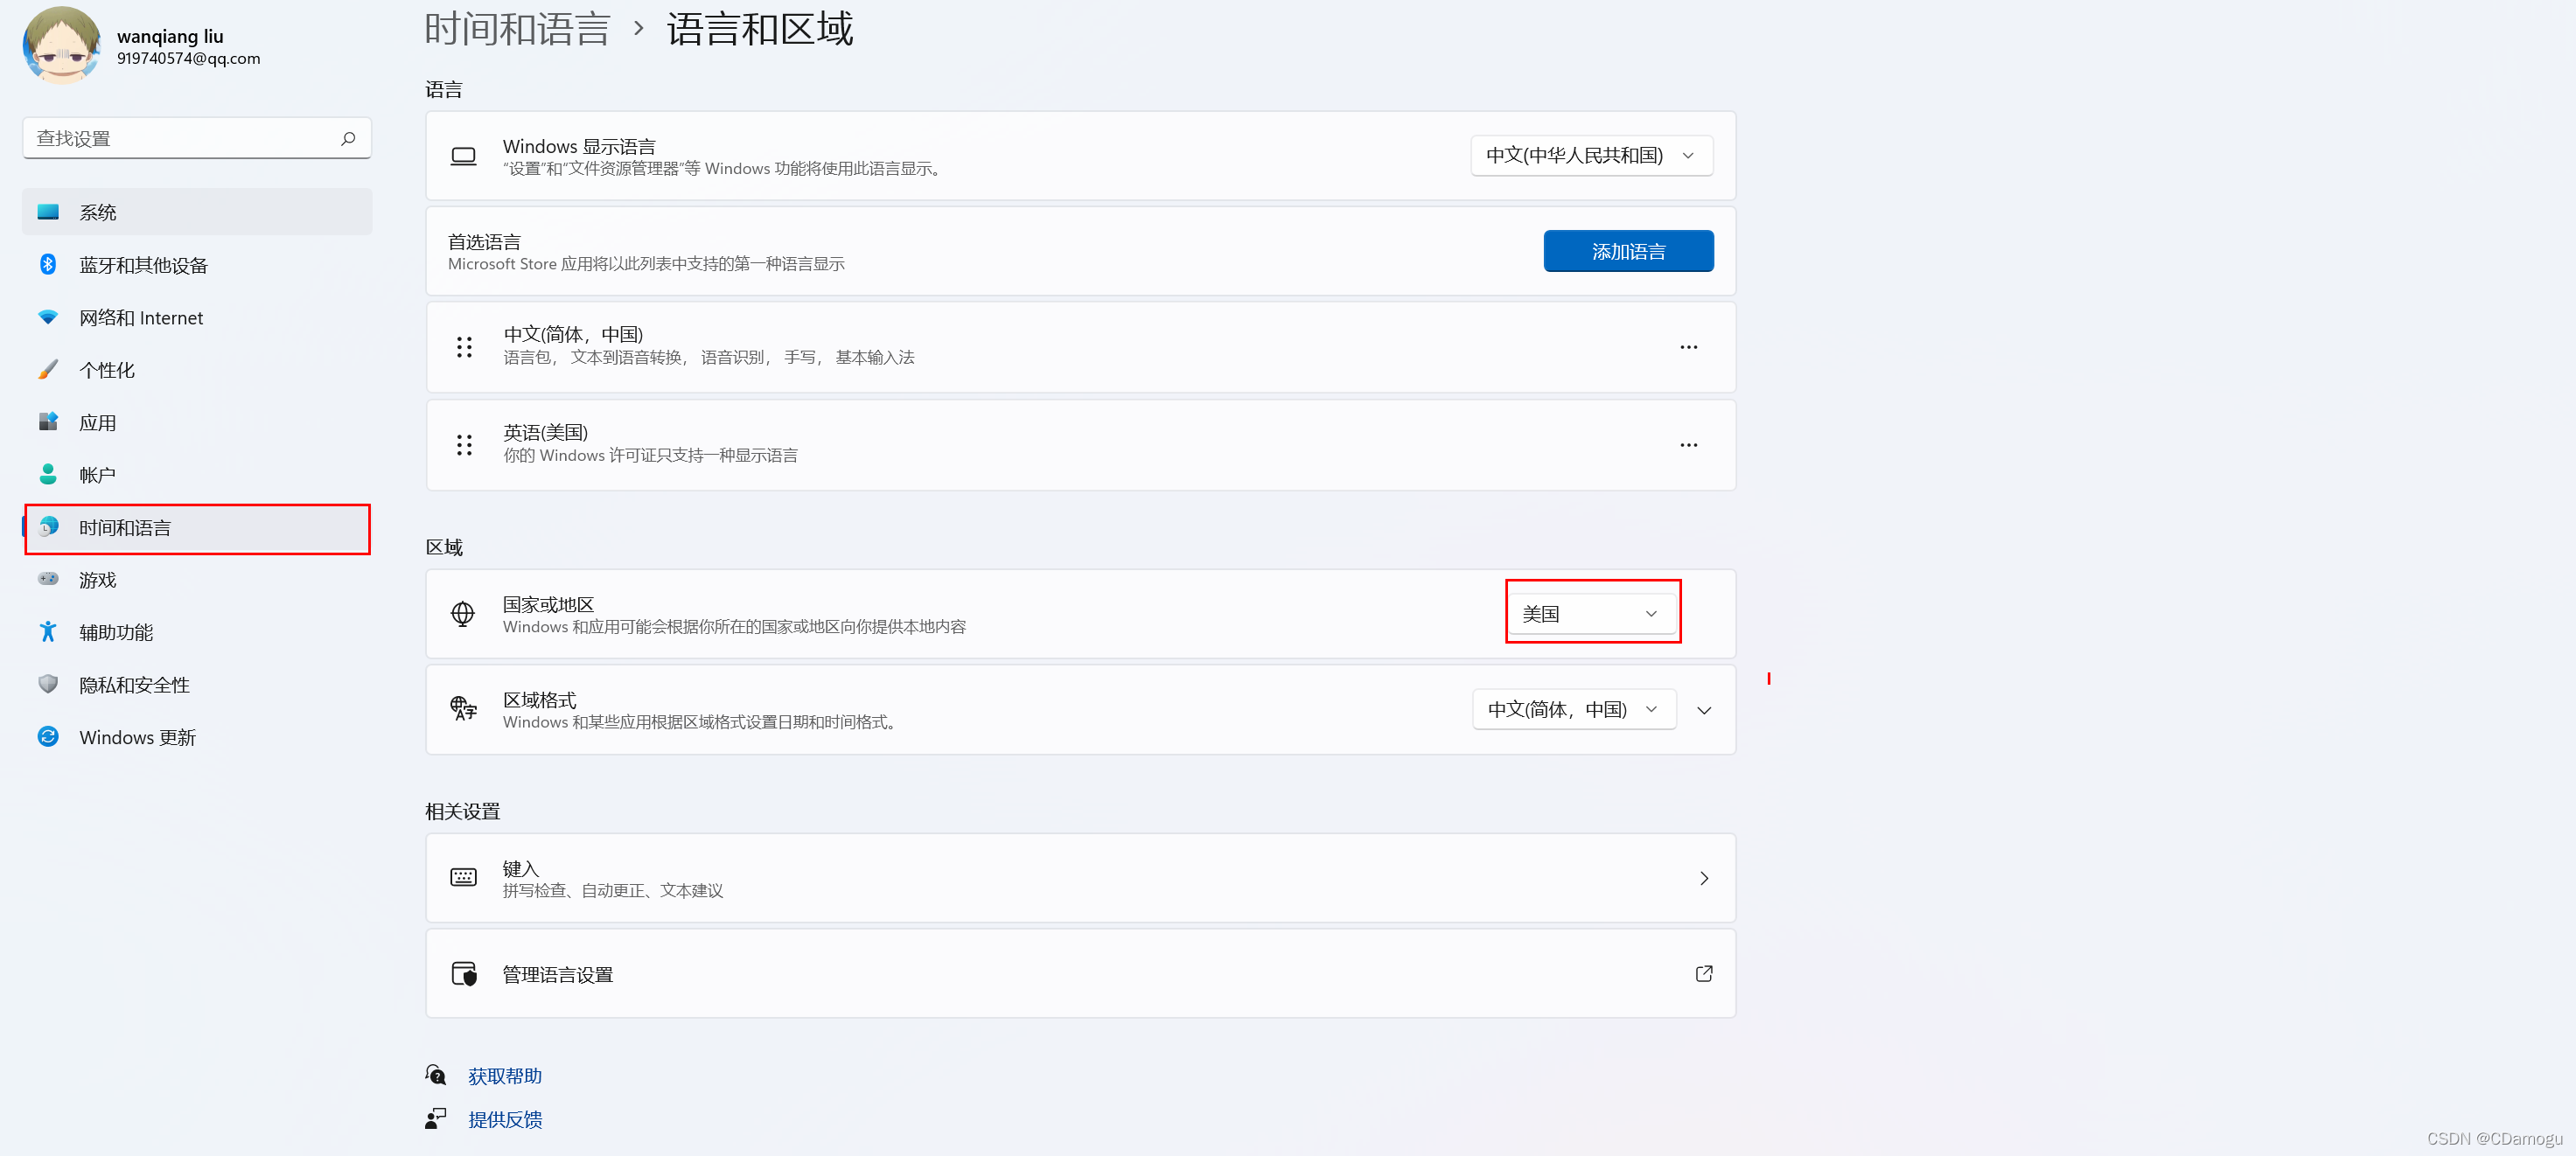Click the Bluetooth icon in sidebar

[x=48, y=264]
